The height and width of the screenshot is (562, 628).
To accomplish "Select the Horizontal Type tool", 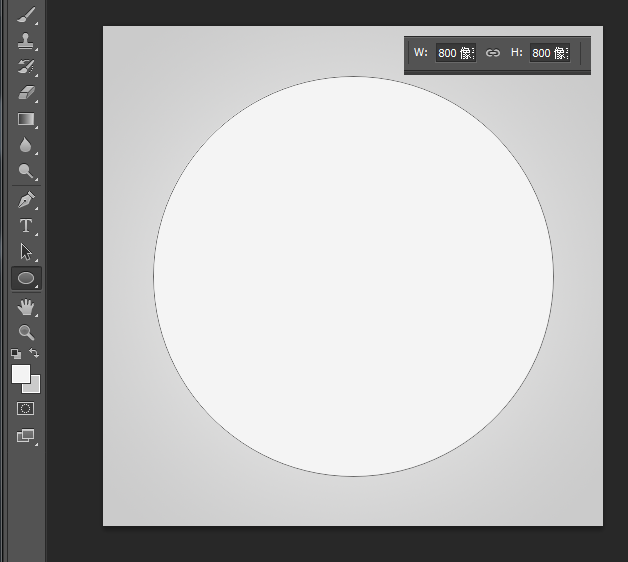I will [x=26, y=226].
